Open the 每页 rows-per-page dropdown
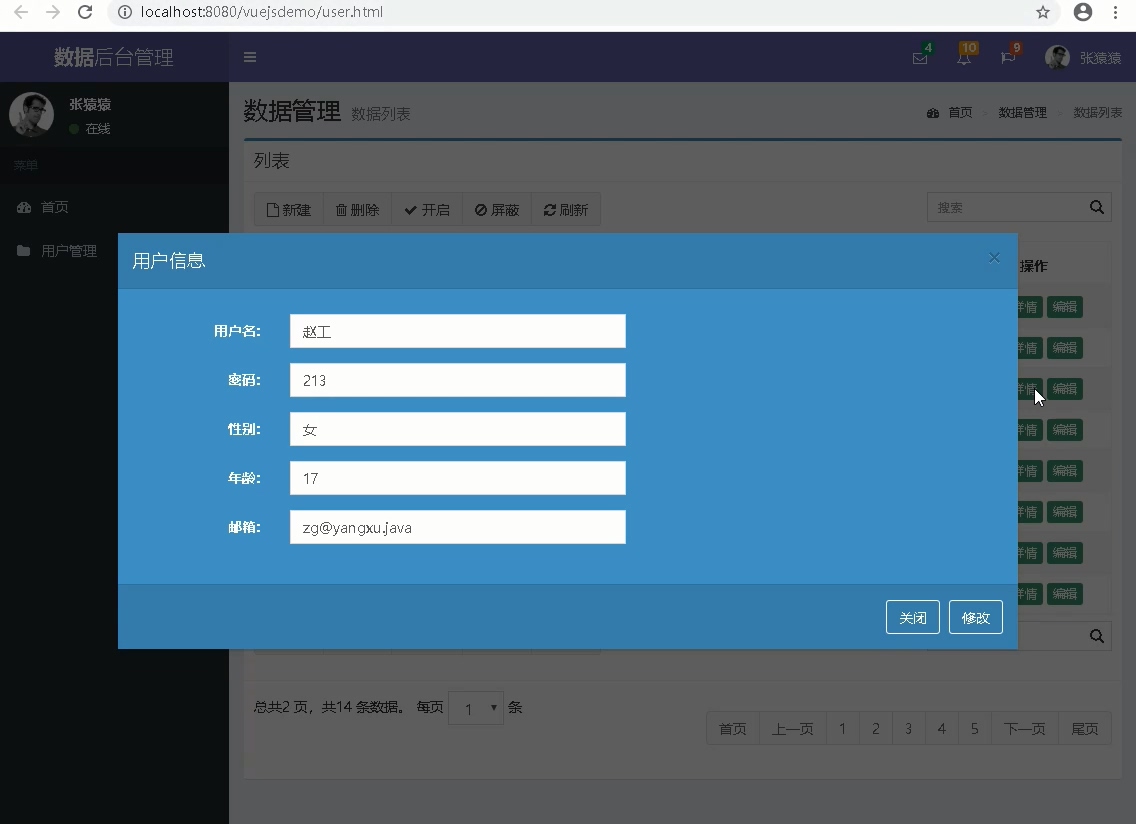 pos(476,708)
